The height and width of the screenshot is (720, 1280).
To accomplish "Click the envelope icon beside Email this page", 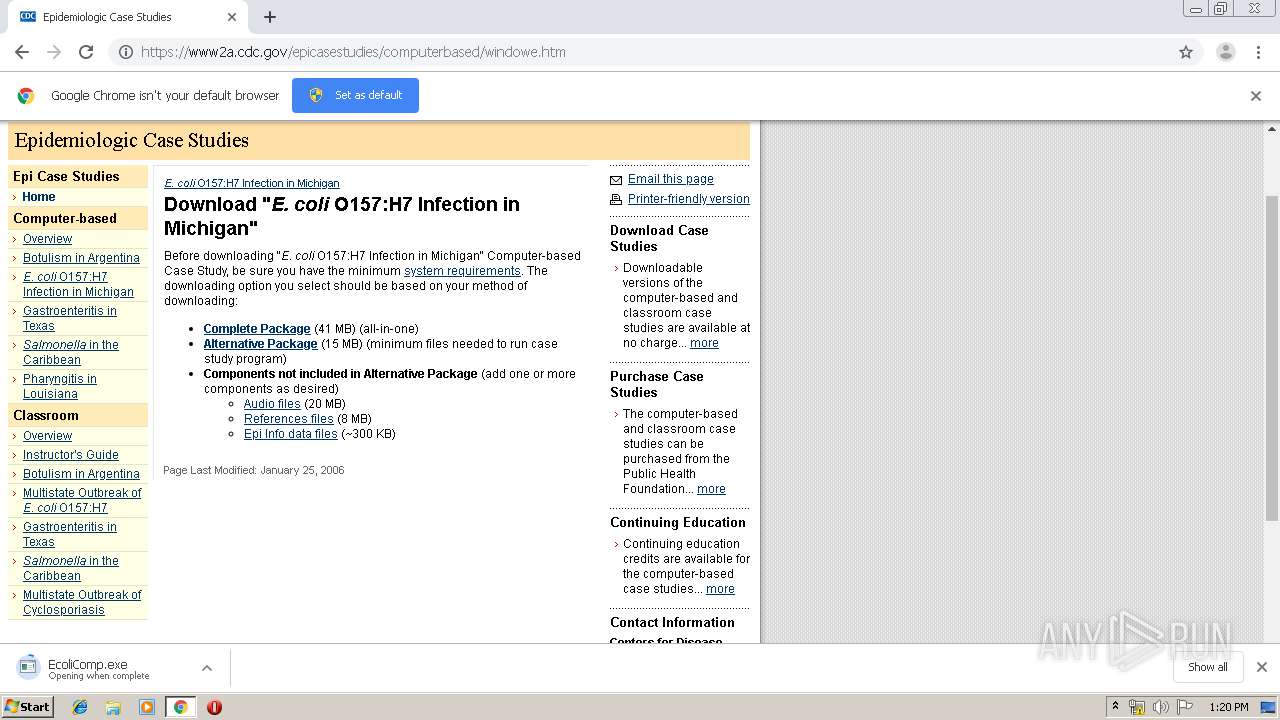I will tap(616, 180).
